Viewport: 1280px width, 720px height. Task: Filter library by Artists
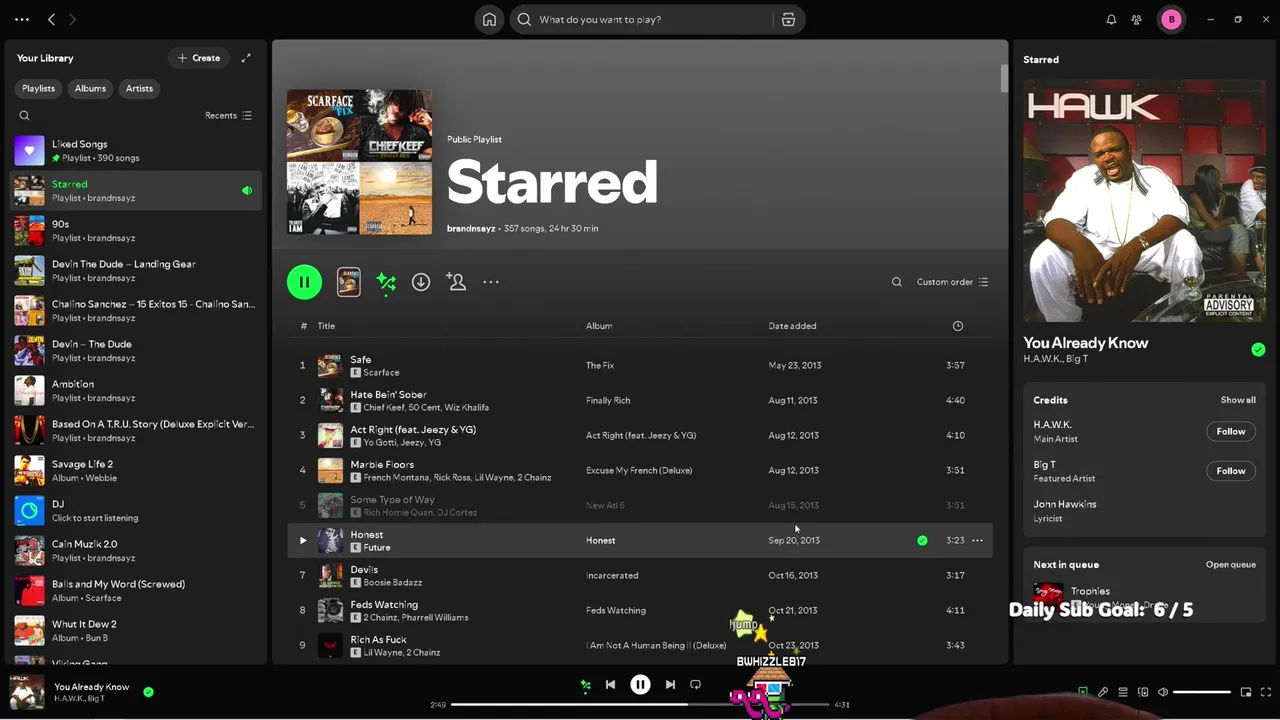139,88
